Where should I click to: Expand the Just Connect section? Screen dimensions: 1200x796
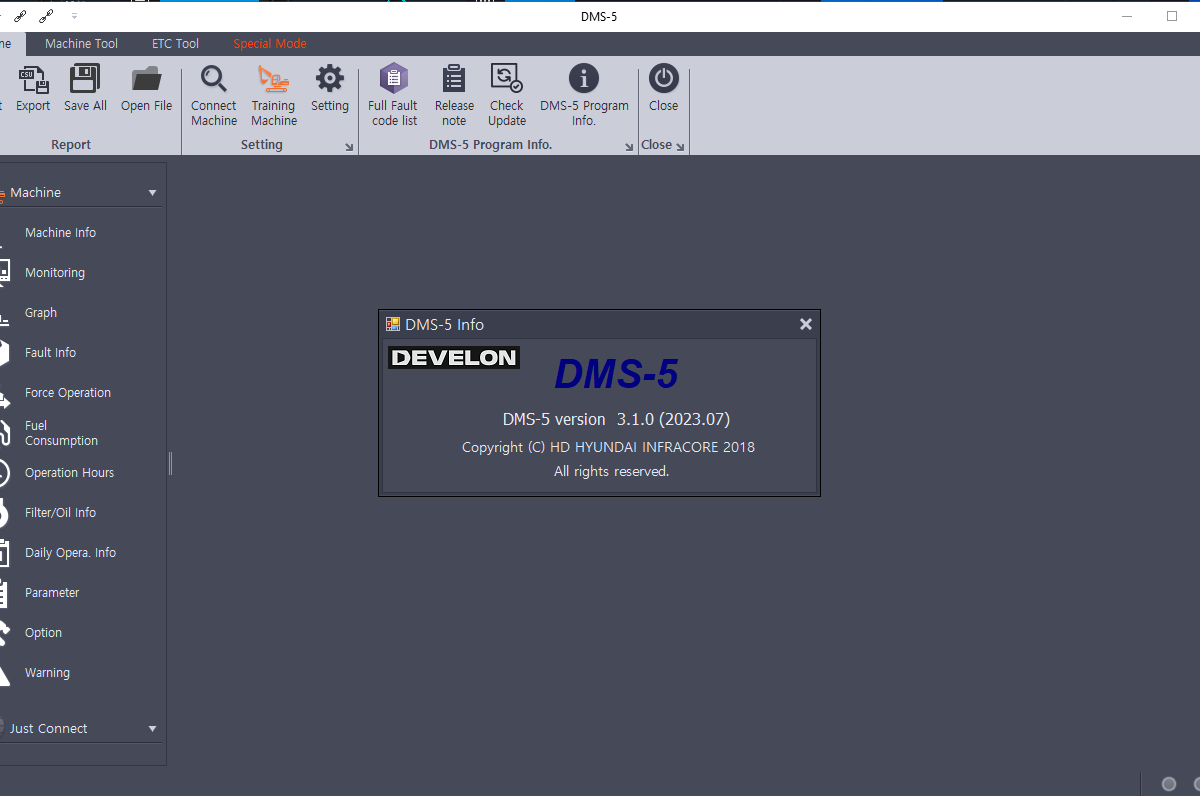point(152,728)
